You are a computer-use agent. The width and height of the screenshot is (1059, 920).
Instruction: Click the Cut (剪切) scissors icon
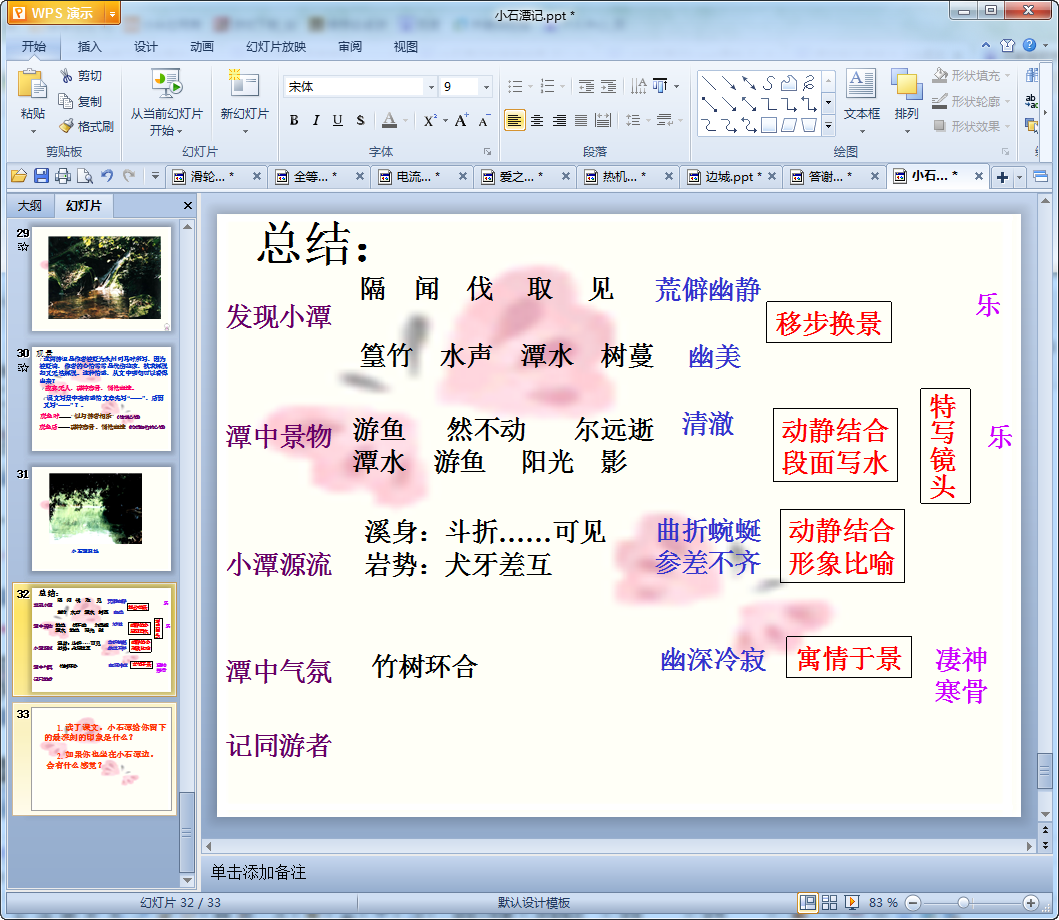[x=66, y=76]
